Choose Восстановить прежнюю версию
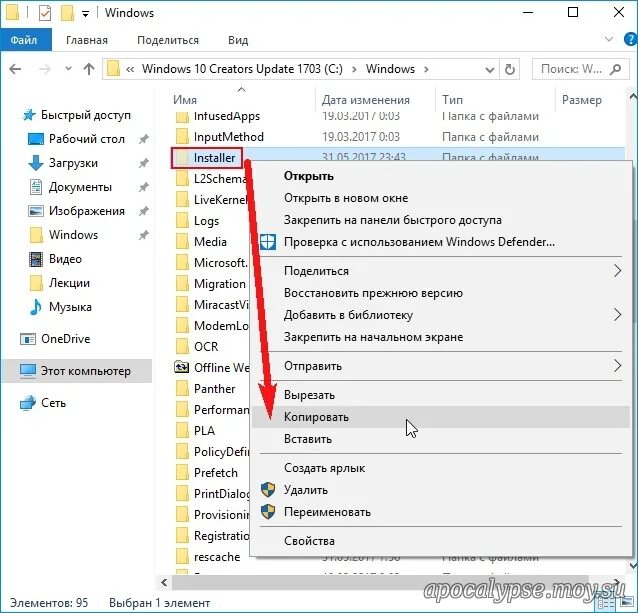 coord(441,293)
